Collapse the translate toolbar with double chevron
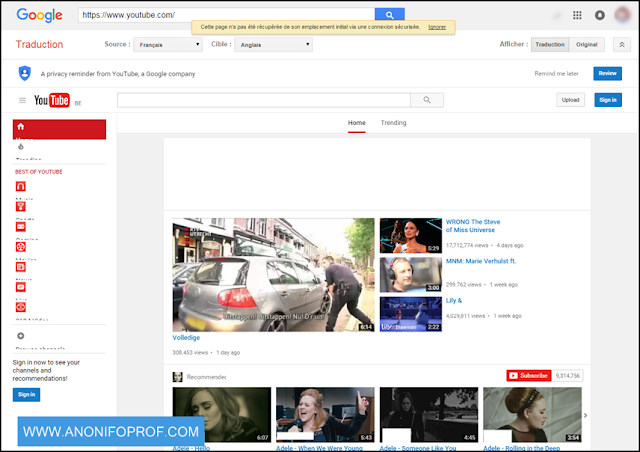The height and width of the screenshot is (452, 640). tap(622, 45)
